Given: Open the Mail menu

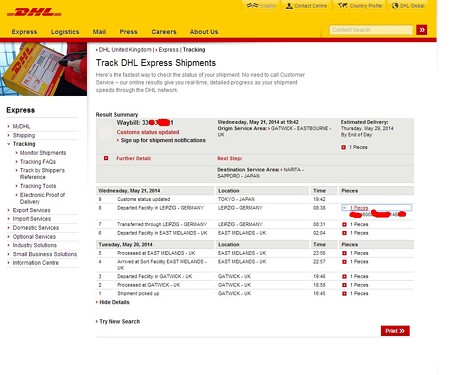Looking at the screenshot, I should pos(99,32).
